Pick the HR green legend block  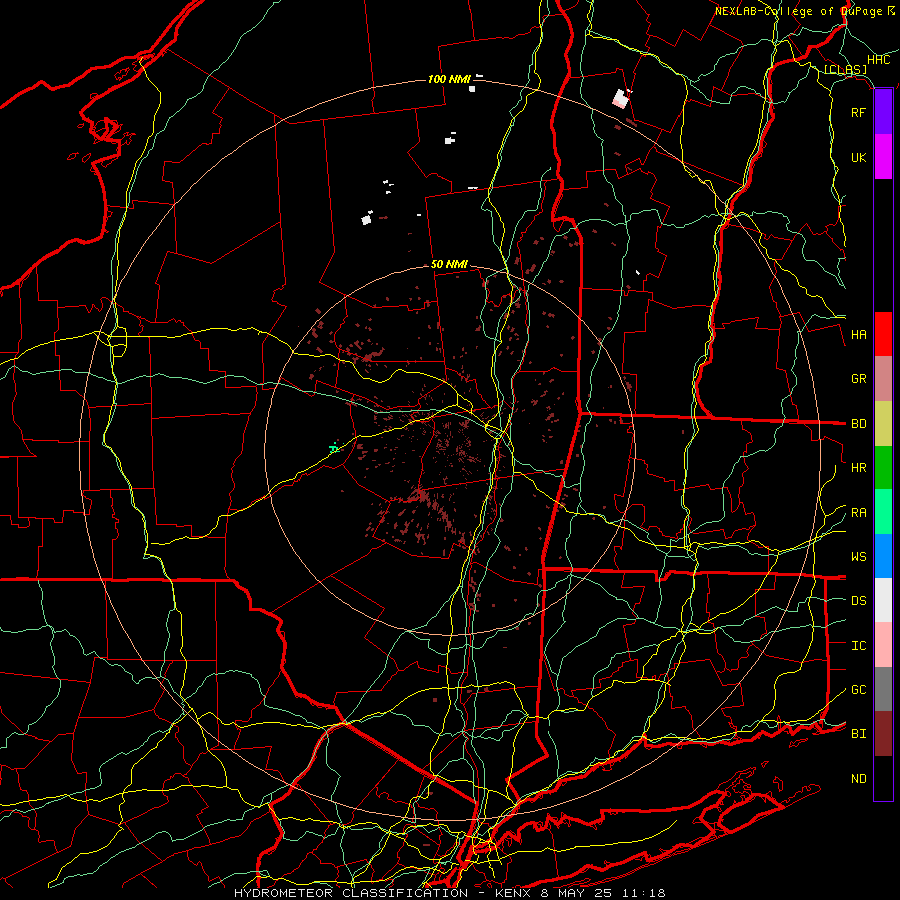pyautogui.click(x=883, y=467)
